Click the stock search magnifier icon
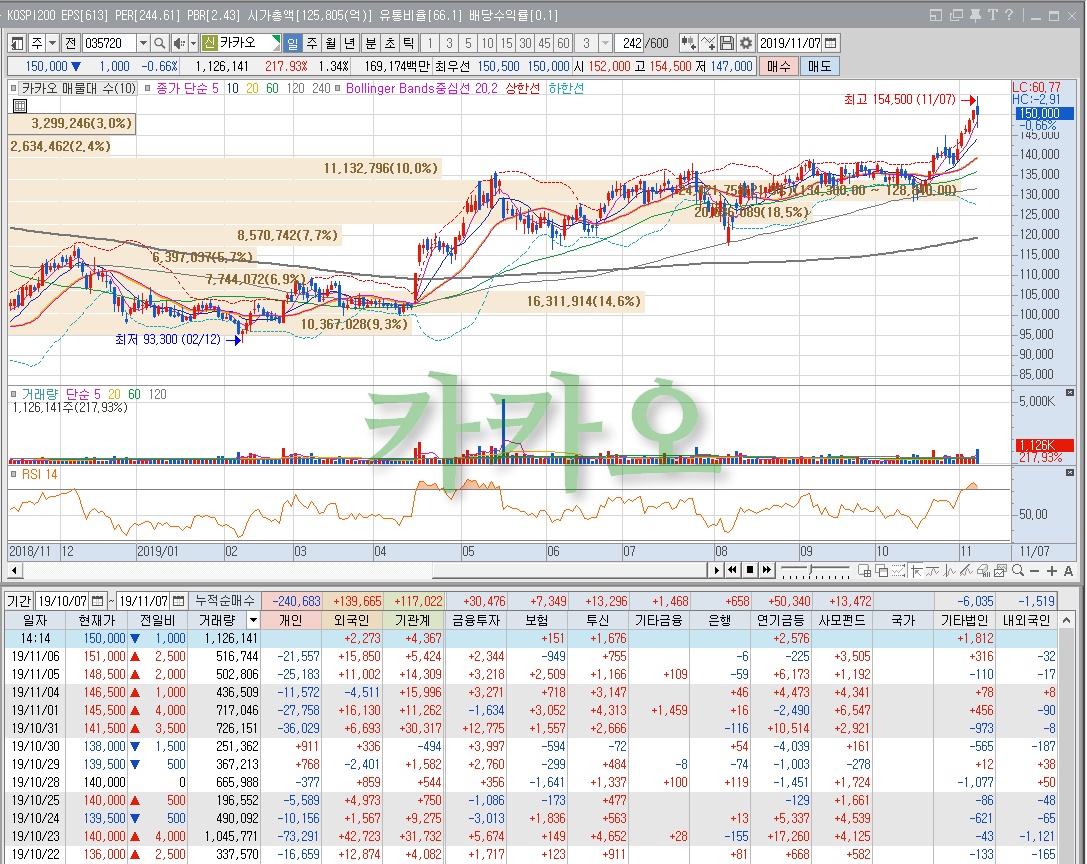The height and width of the screenshot is (864, 1087). [x=159, y=43]
